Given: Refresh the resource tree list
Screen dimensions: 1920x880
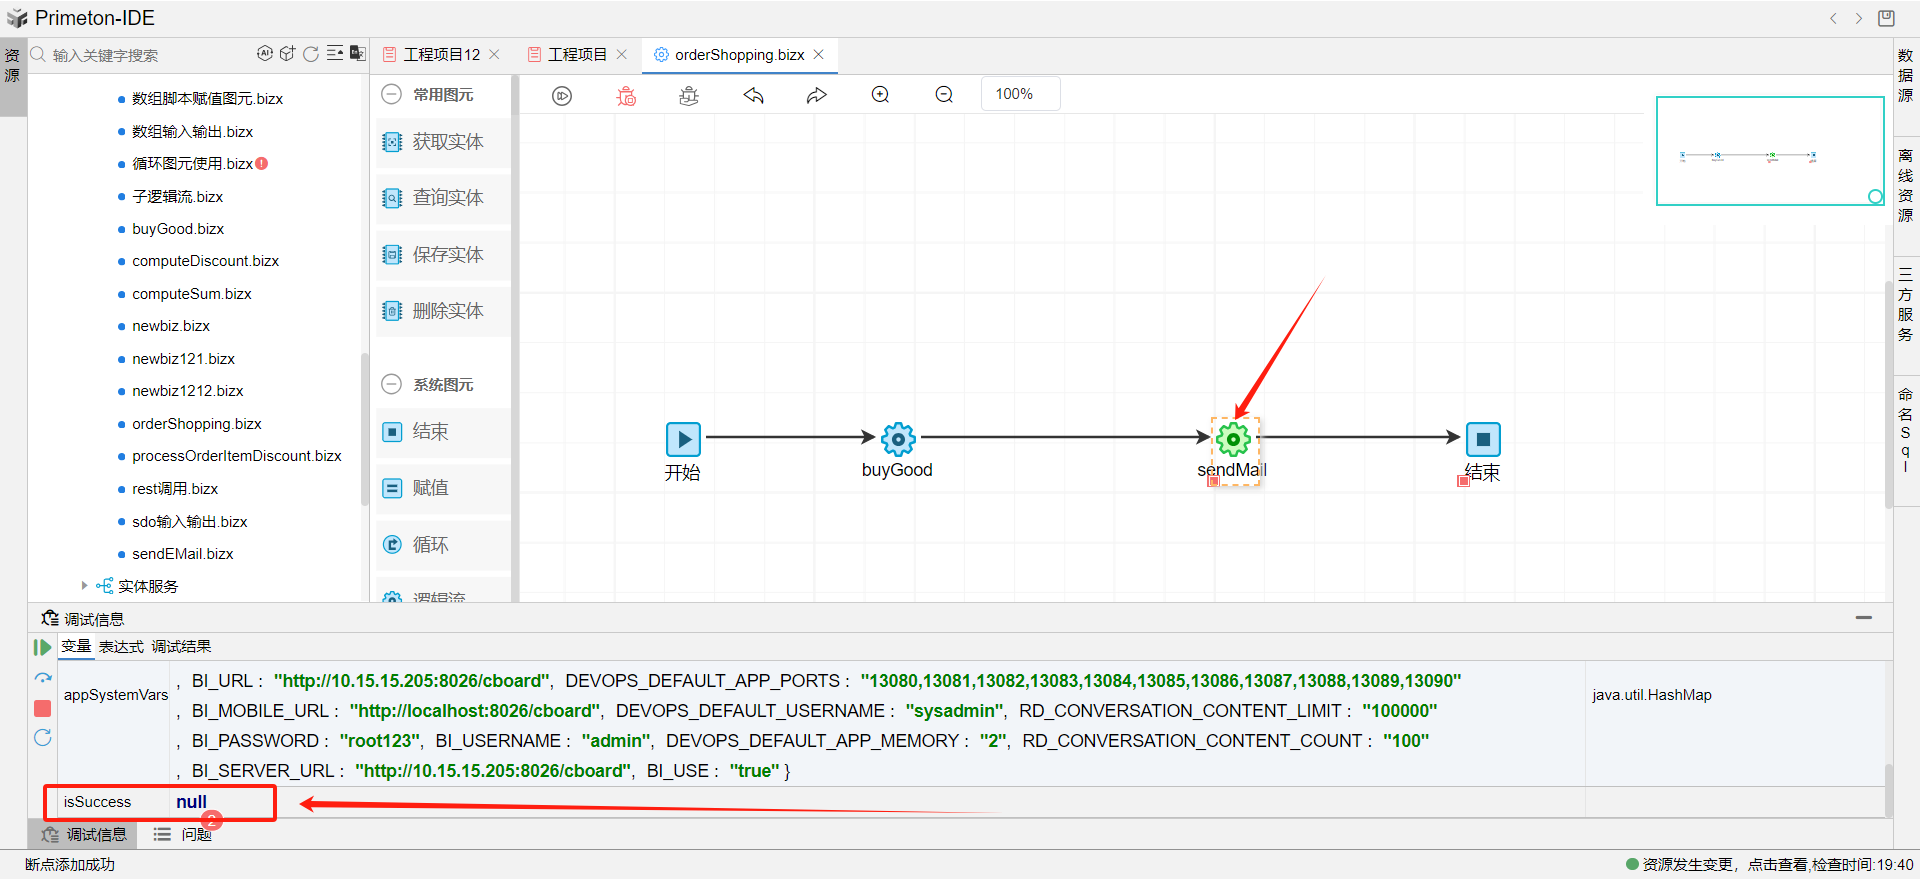Looking at the screenshot, I should click(x=311, y=54).
